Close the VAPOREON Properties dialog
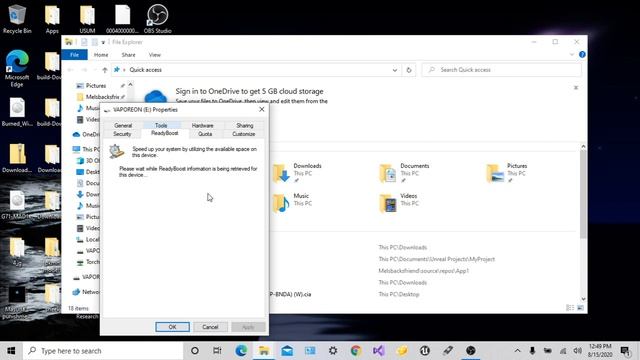This screenshot has height=360, width=640. tap(262, 109)
